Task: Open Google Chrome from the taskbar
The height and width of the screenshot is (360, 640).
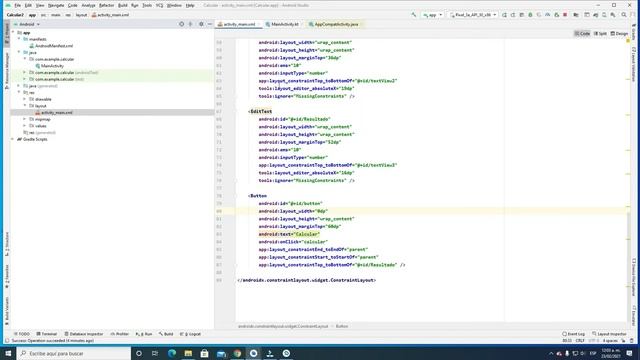Action: tap(237, 353)
